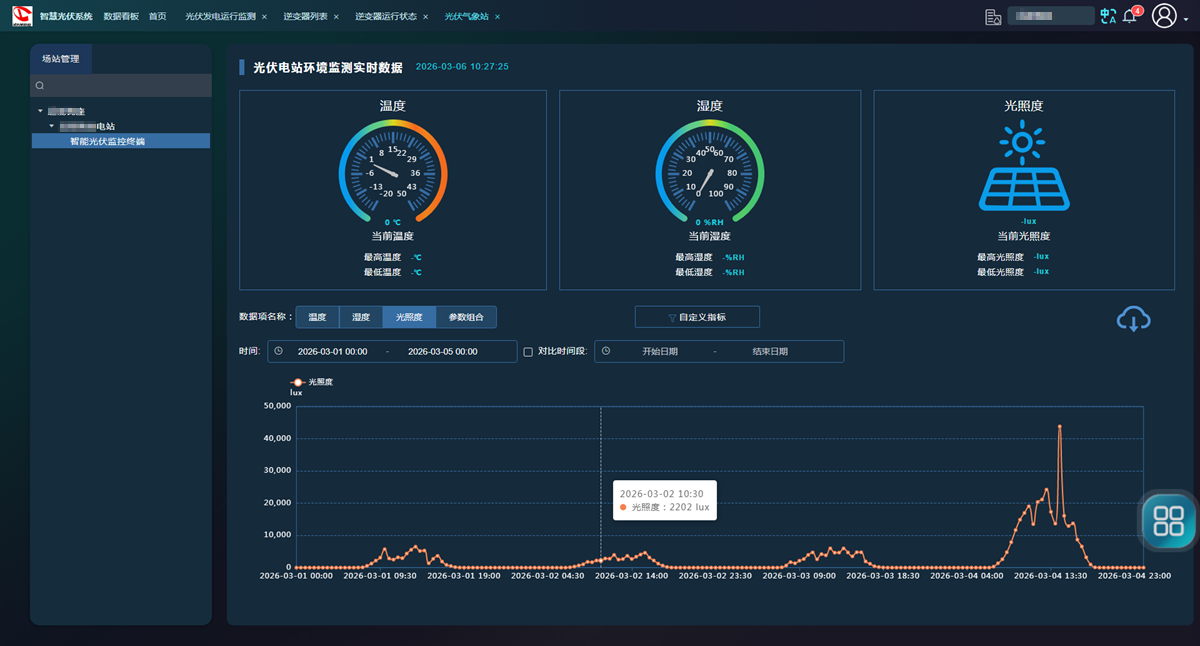Click the 智慧光伏系统 logo icon
This screenshot has width=1200, height=646.
pos(22,16)
